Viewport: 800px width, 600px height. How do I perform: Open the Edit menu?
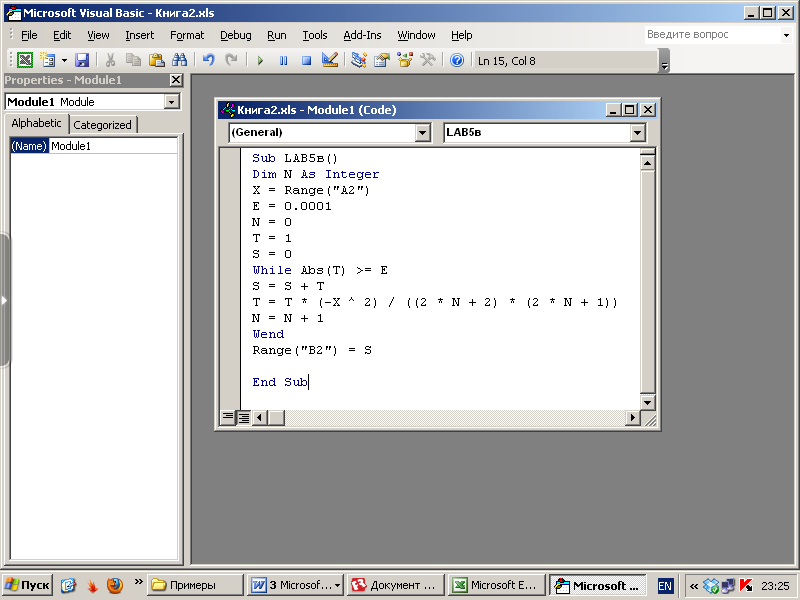(62, 35)
